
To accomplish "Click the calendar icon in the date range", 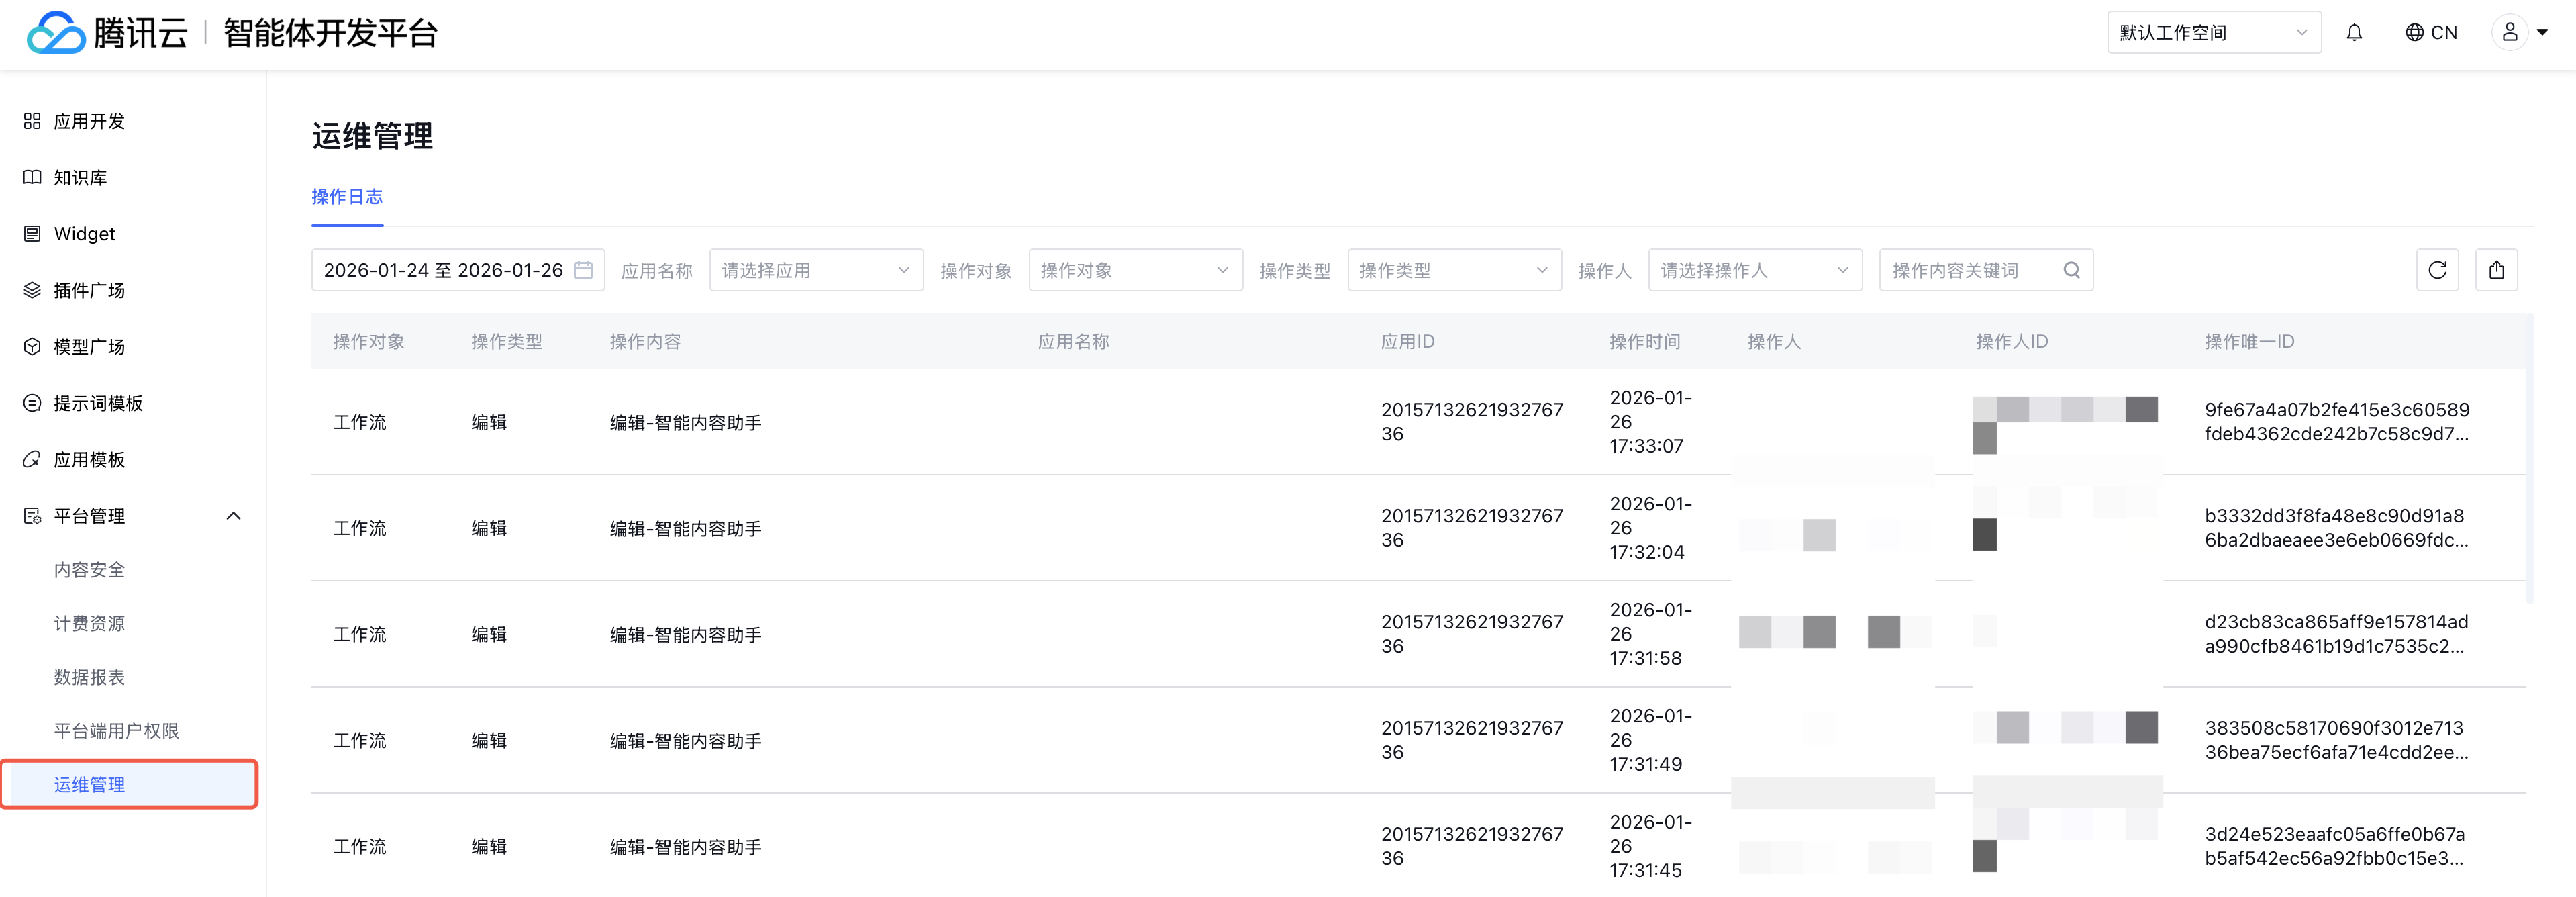I will (x=584, y=270).
